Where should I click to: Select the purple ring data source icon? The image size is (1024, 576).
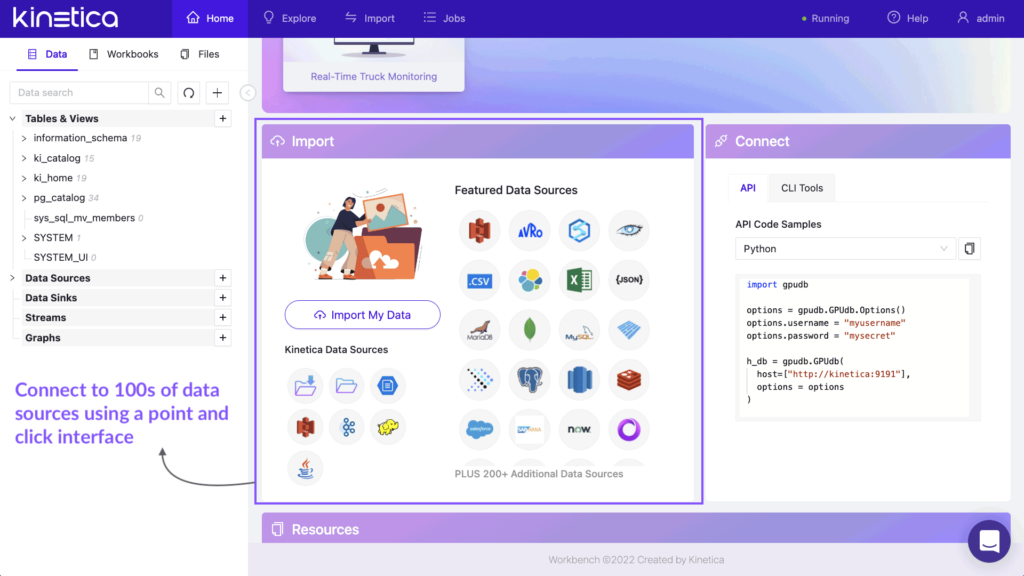(x=629, y=430)
